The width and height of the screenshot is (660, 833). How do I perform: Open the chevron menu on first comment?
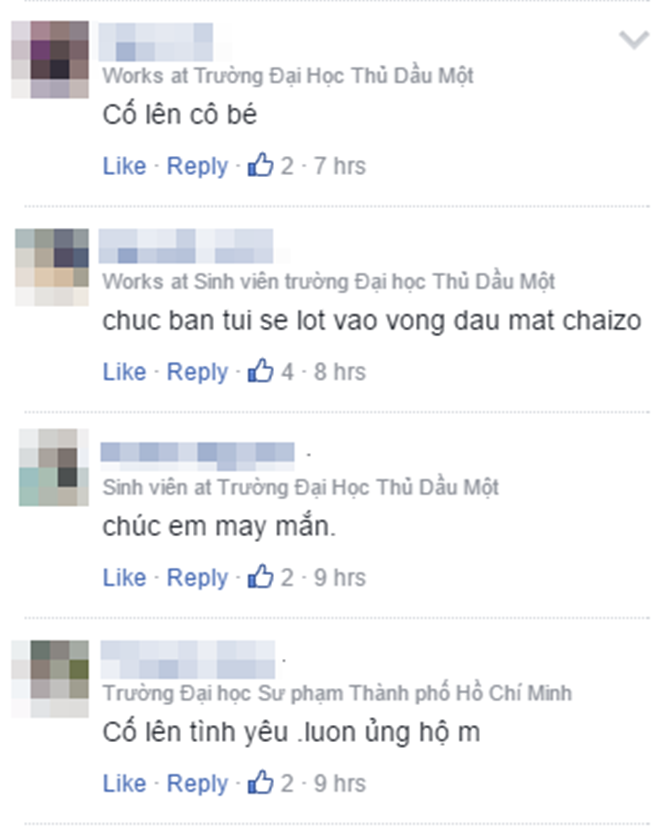pyautogui.click(x=634, y=40)
